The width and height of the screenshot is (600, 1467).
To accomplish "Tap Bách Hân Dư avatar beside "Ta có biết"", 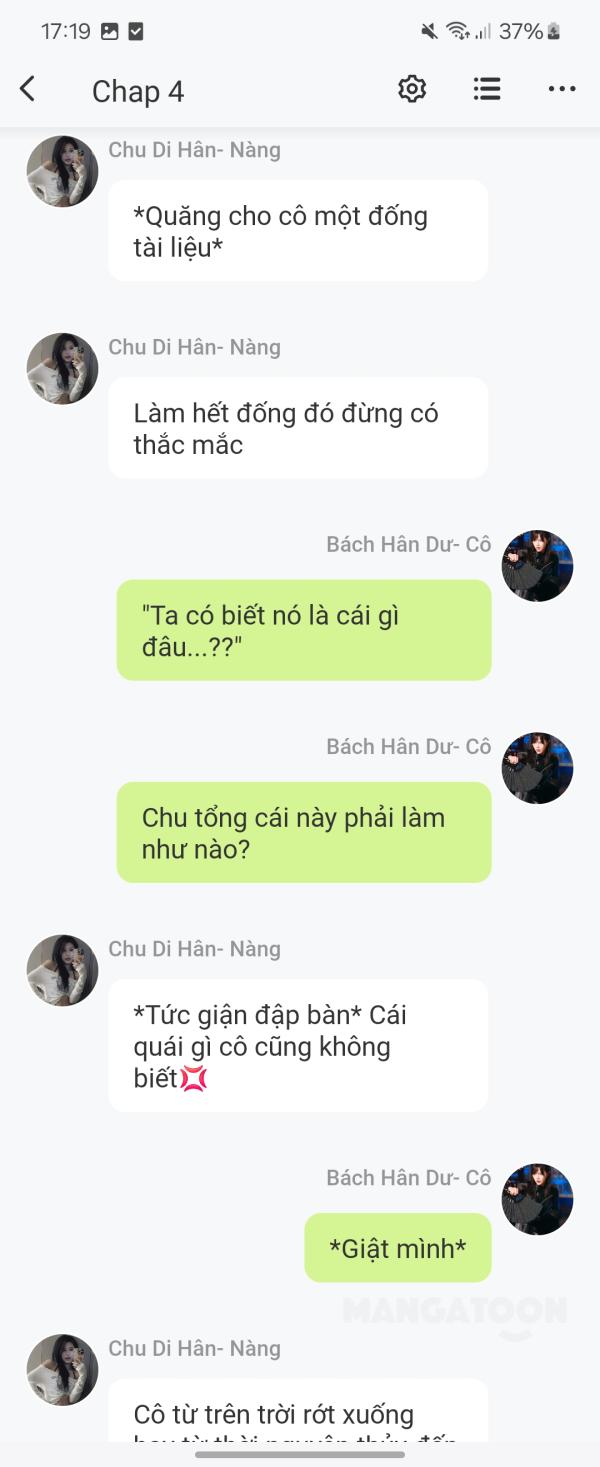I will coord(537,566).
